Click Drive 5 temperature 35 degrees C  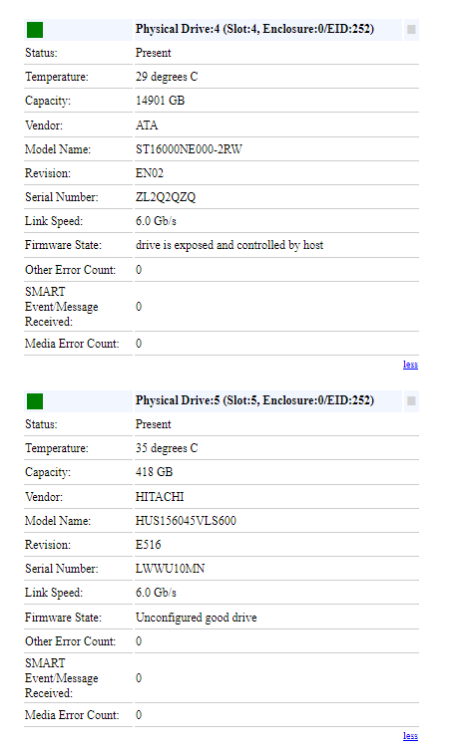click(166, 448)
